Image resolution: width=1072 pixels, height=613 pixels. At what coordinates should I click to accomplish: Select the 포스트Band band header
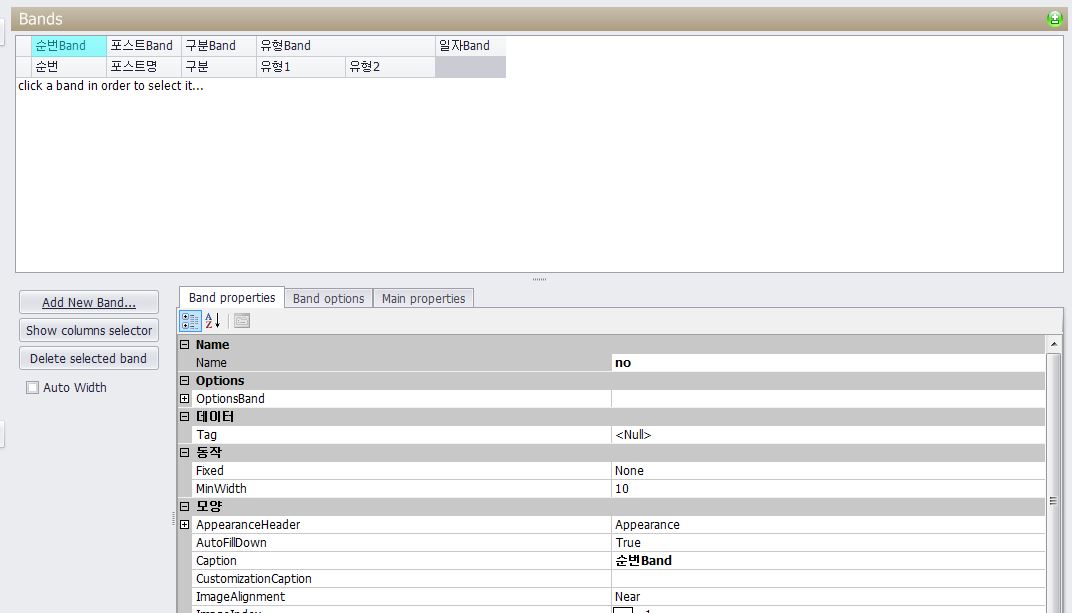click(x=144, y=46)
